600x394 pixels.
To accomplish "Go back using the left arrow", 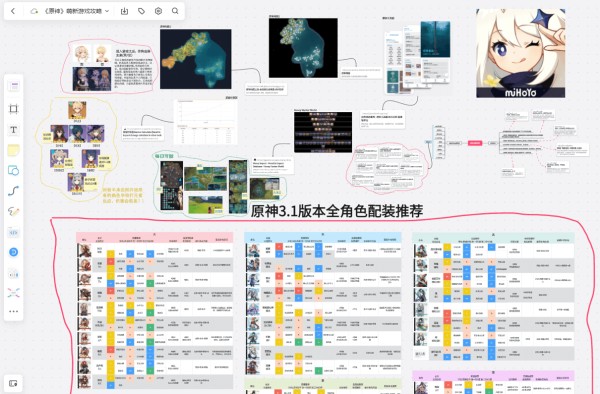I will tap(13, 11).
